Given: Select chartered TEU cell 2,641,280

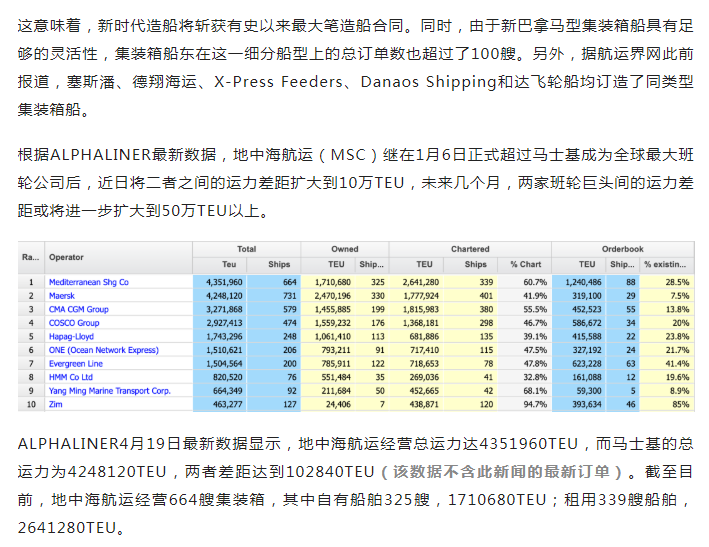Looking at the screenshot, I should [416, 282].
